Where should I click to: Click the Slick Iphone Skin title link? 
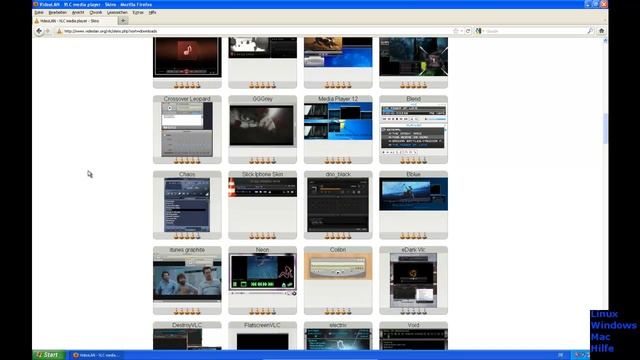262,174
